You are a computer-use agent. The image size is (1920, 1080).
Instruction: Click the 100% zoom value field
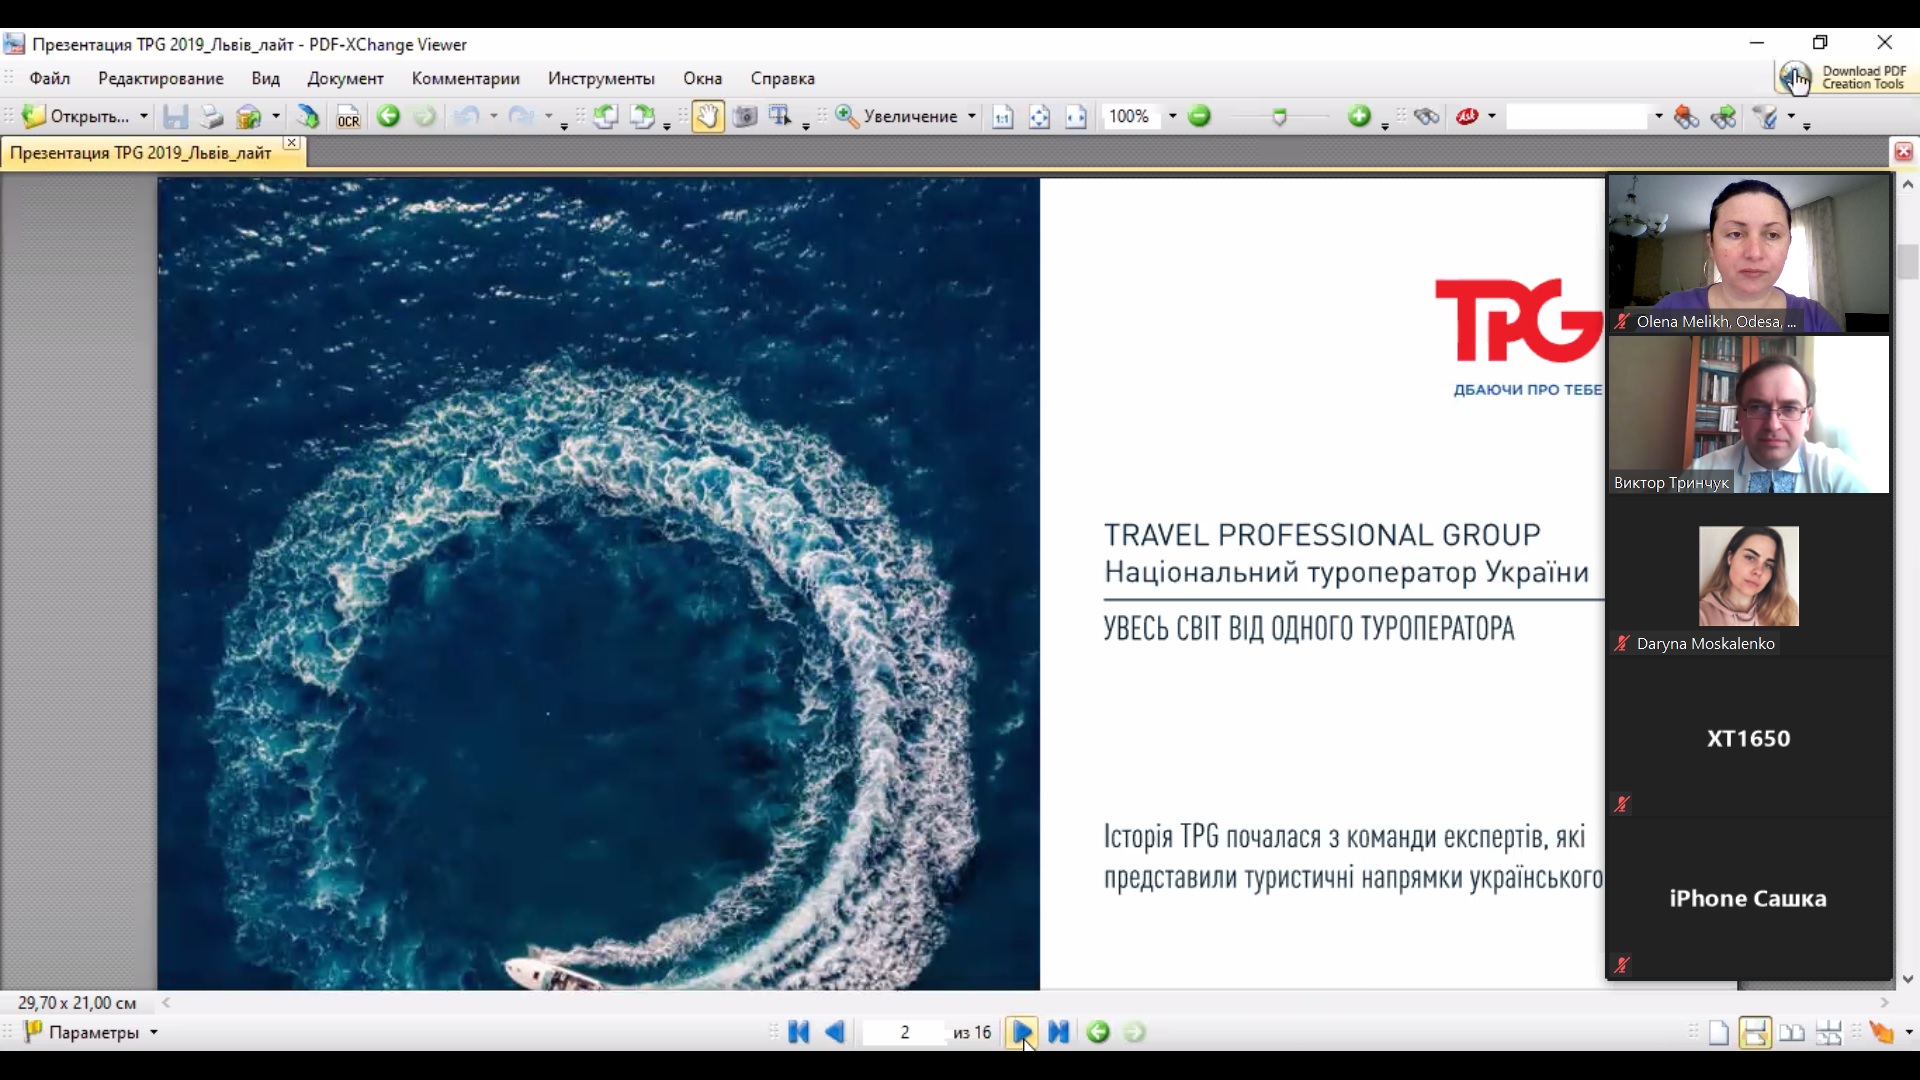pos(1131,116)
